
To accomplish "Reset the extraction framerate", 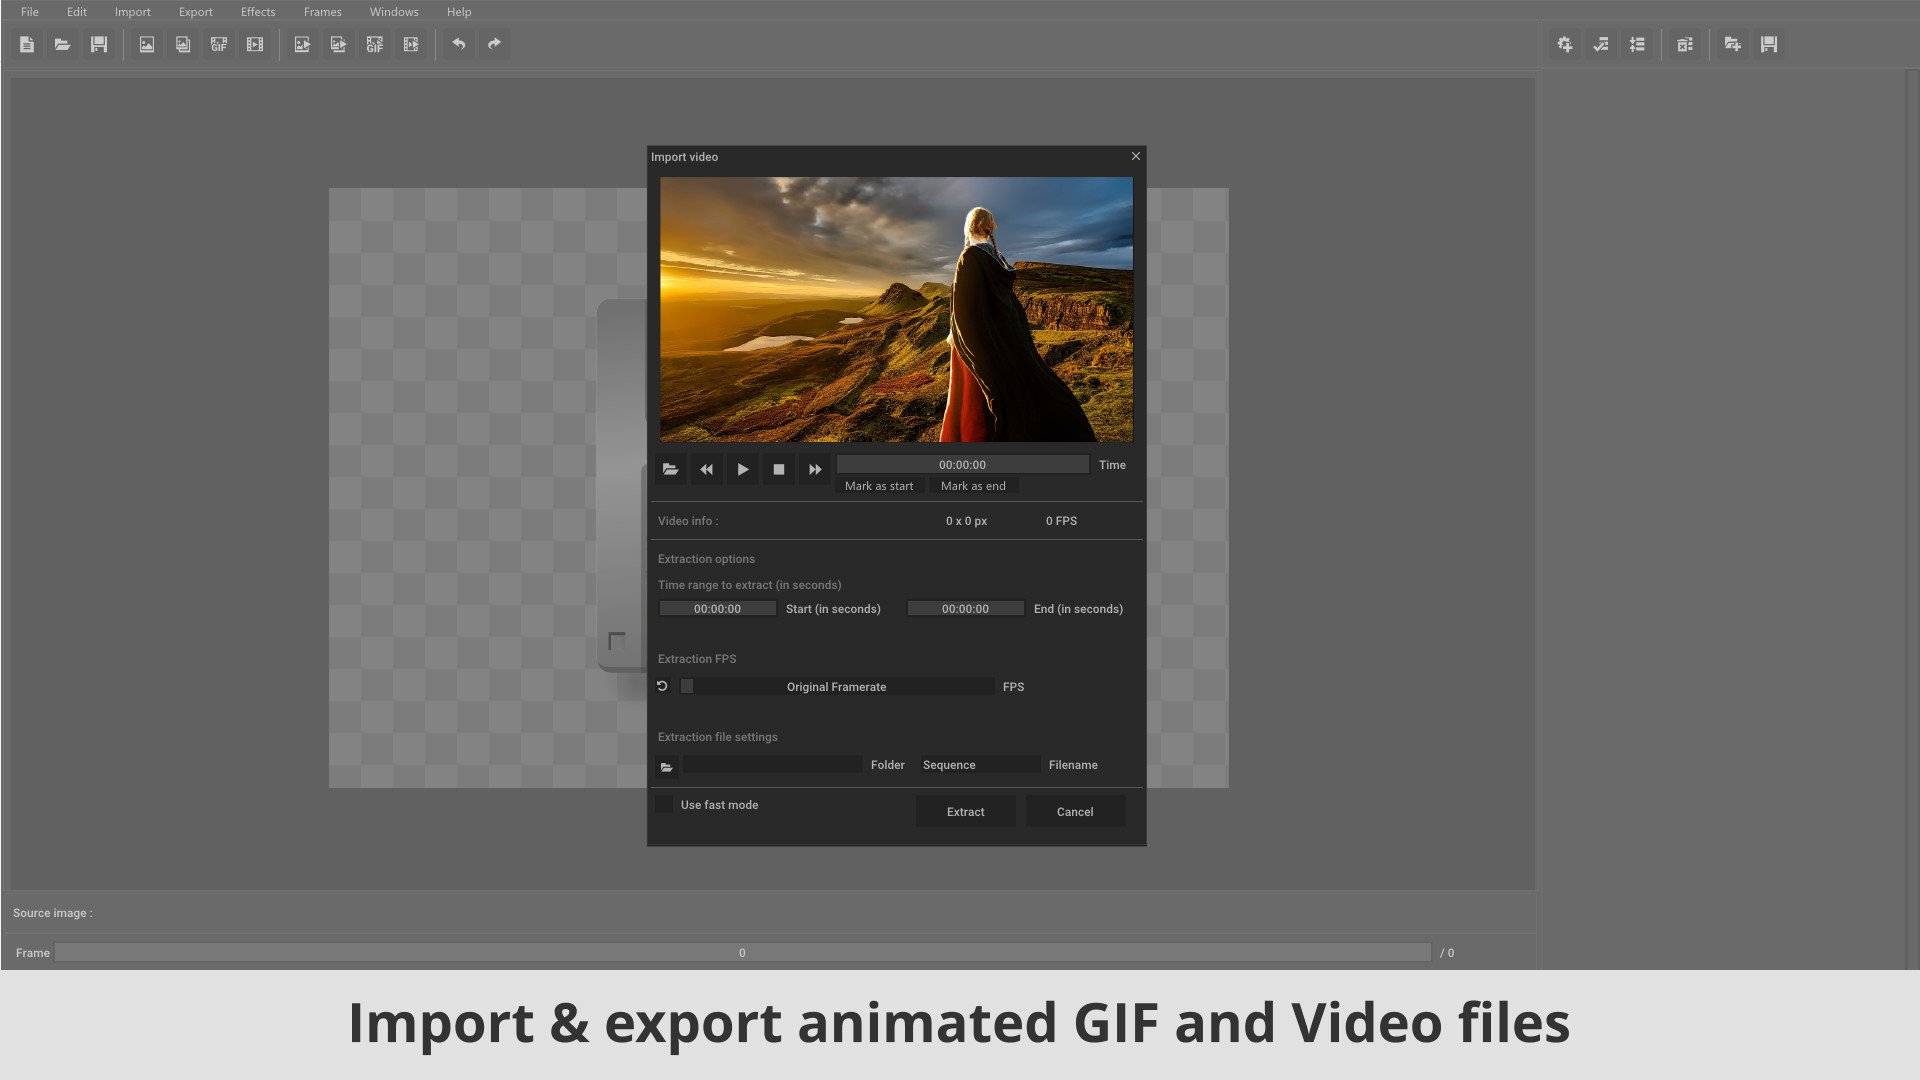I will click(661, 686).
